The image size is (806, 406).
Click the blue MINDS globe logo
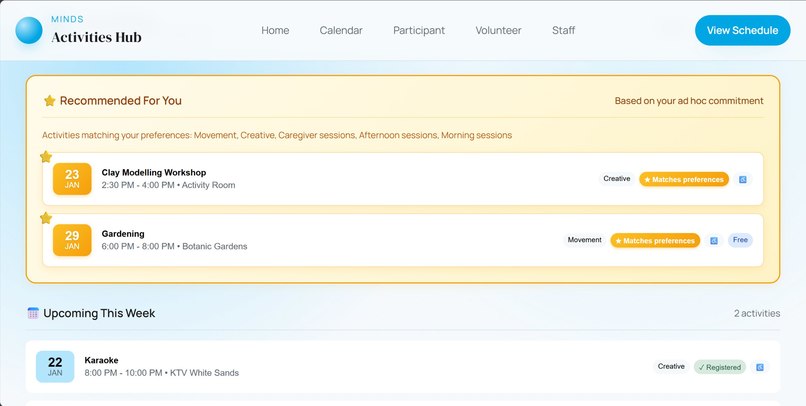pos(29,30)
